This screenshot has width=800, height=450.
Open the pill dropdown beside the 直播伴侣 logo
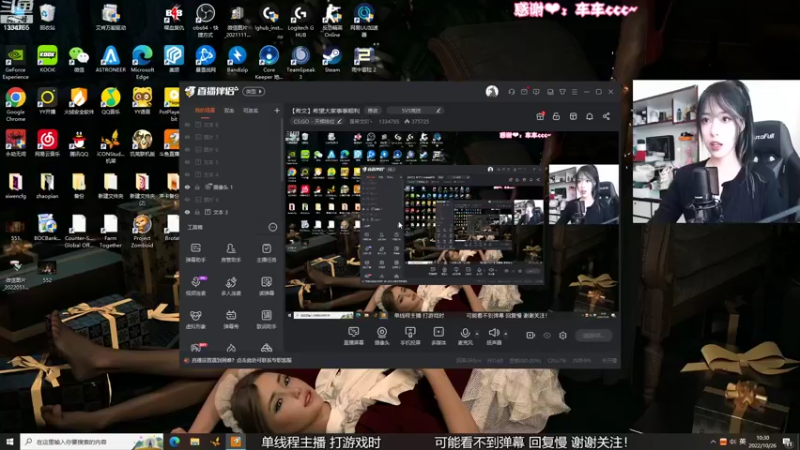254,92
